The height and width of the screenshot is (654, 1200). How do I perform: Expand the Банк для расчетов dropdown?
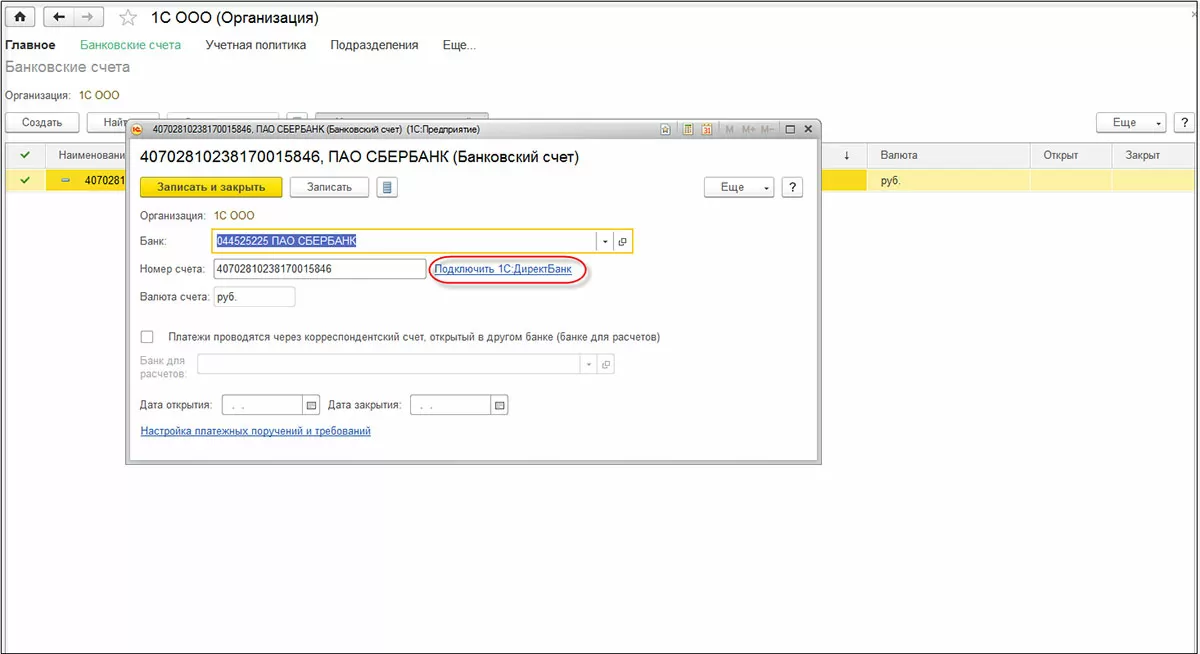click(x=589, y=365)
